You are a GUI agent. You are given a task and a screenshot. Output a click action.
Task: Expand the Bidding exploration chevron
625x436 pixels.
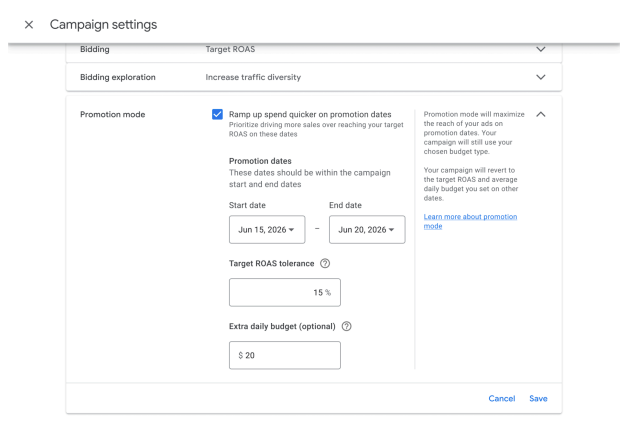[540, 77]
